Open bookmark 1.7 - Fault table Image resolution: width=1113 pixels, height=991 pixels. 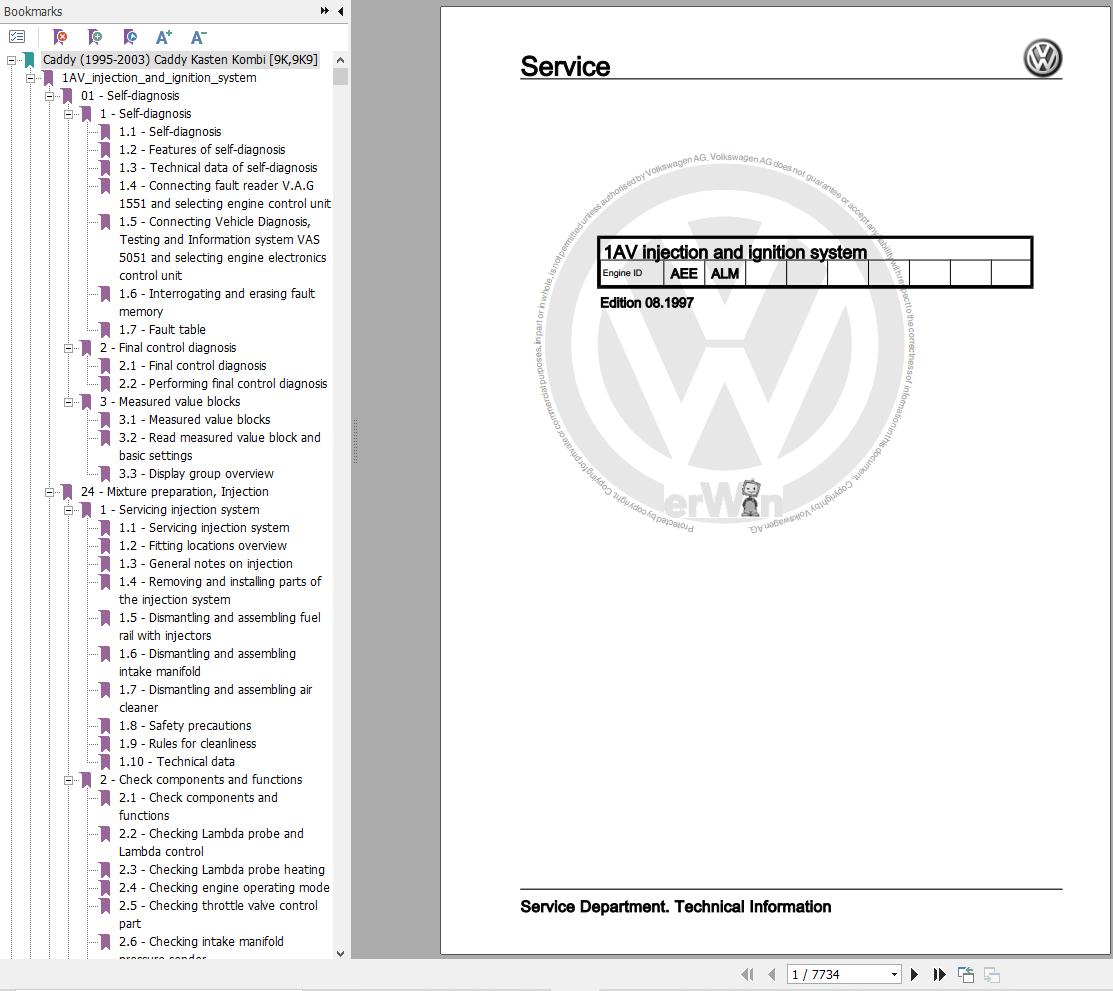click(x=162, y=329)
